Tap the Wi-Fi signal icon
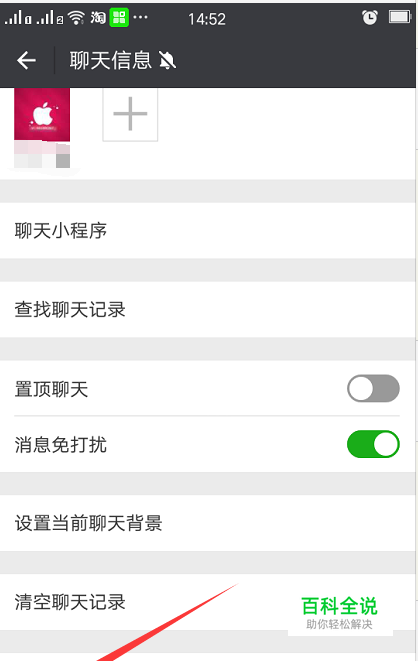Screen dimensions: 418x661 (76, 17)
